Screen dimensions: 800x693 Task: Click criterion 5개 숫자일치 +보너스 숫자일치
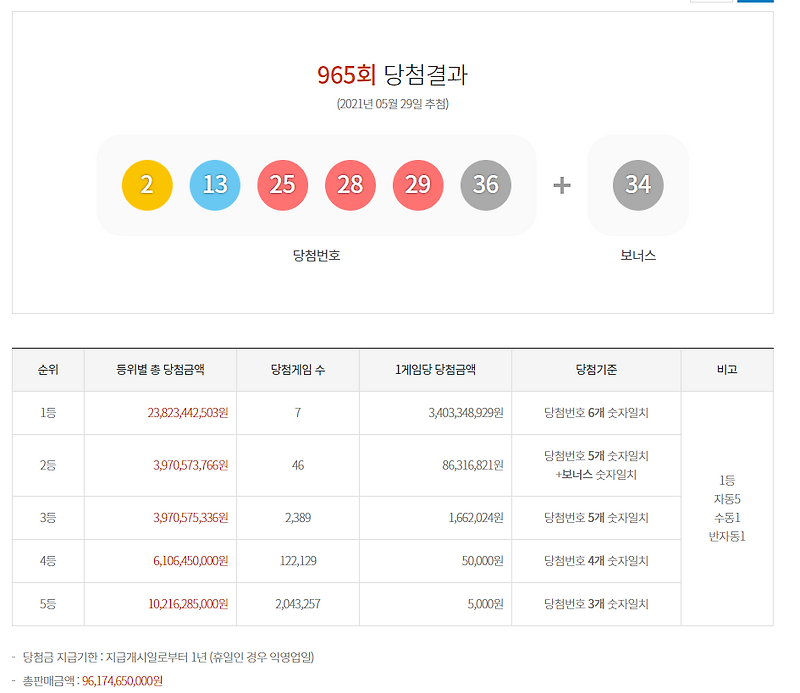point(596,465)
